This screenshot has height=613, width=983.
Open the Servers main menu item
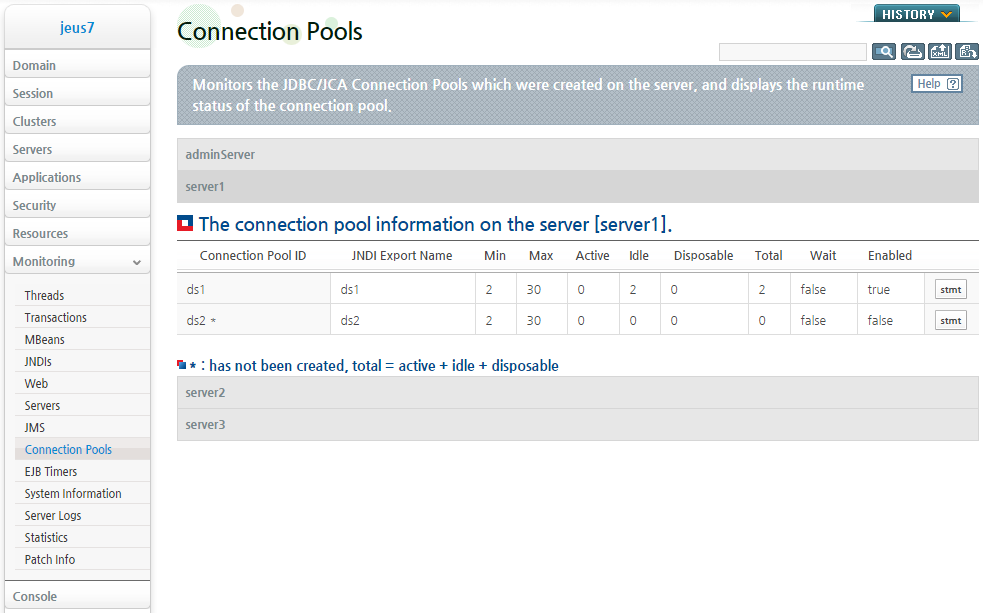(77, 149)
